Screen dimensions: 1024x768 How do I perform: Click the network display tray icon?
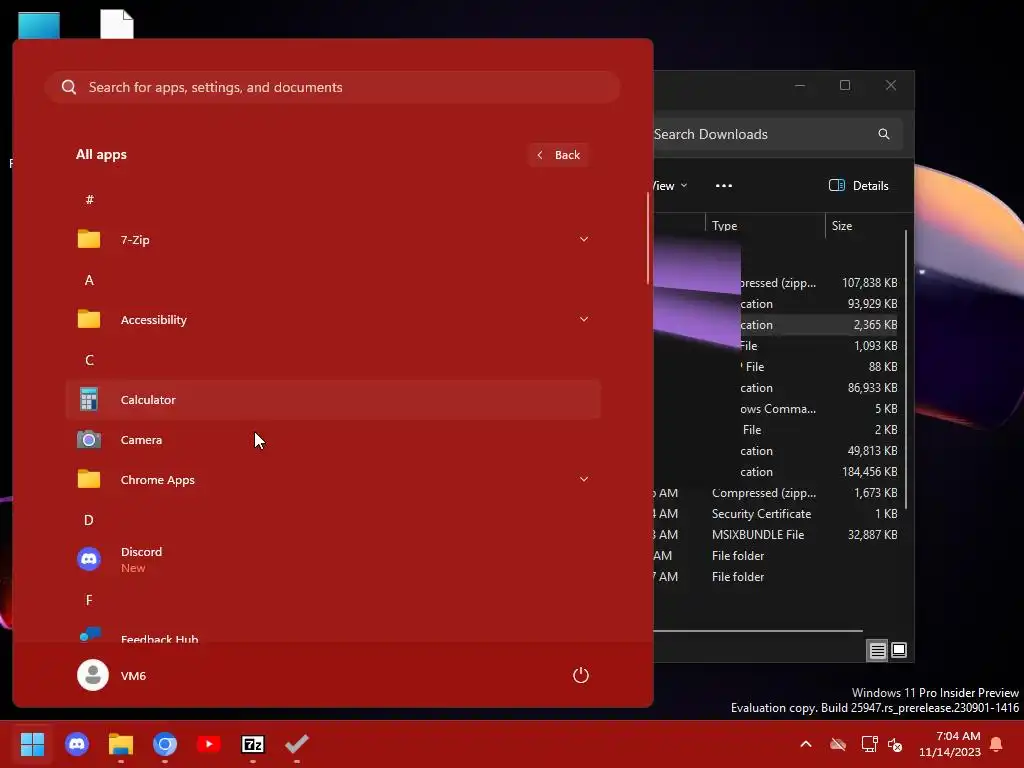(869, 744)
